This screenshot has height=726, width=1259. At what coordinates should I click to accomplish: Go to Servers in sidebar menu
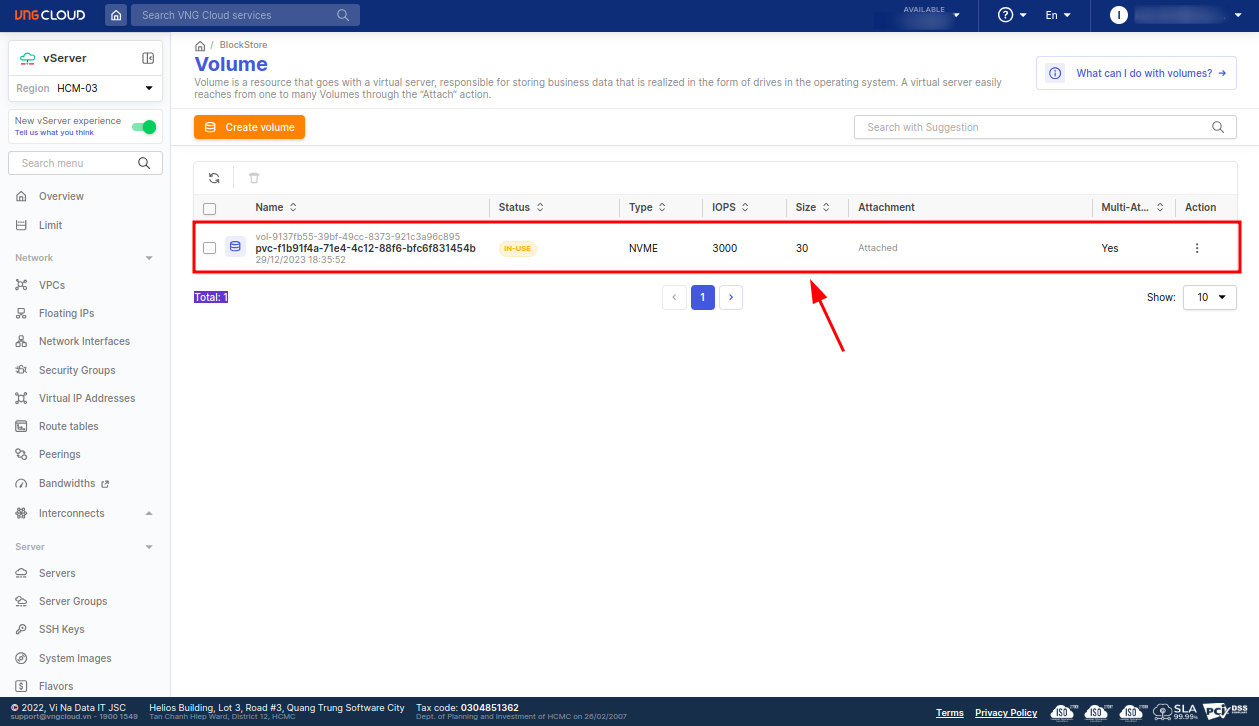pos(57,573)
